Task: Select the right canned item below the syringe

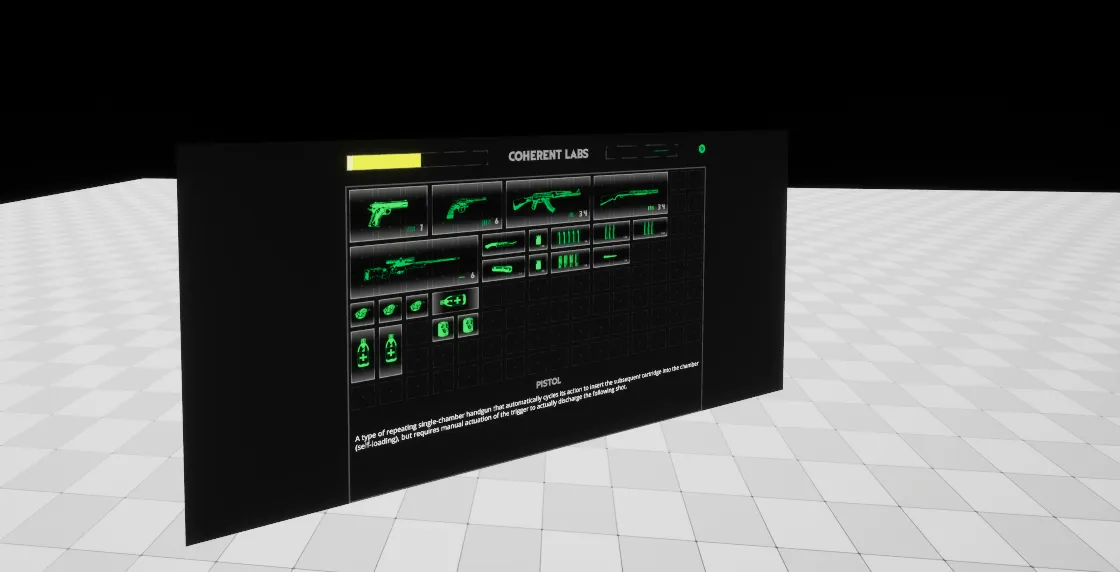Action: point(467,326)
